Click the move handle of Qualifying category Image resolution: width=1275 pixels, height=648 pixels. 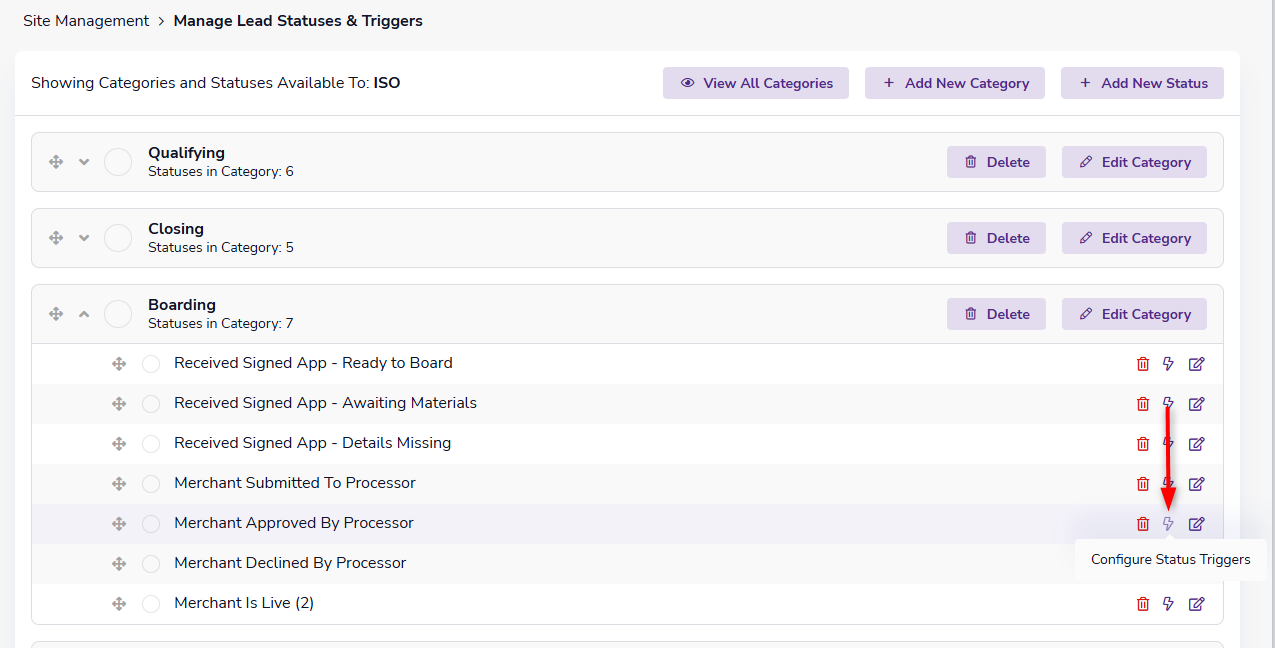[x=56, y=162]
